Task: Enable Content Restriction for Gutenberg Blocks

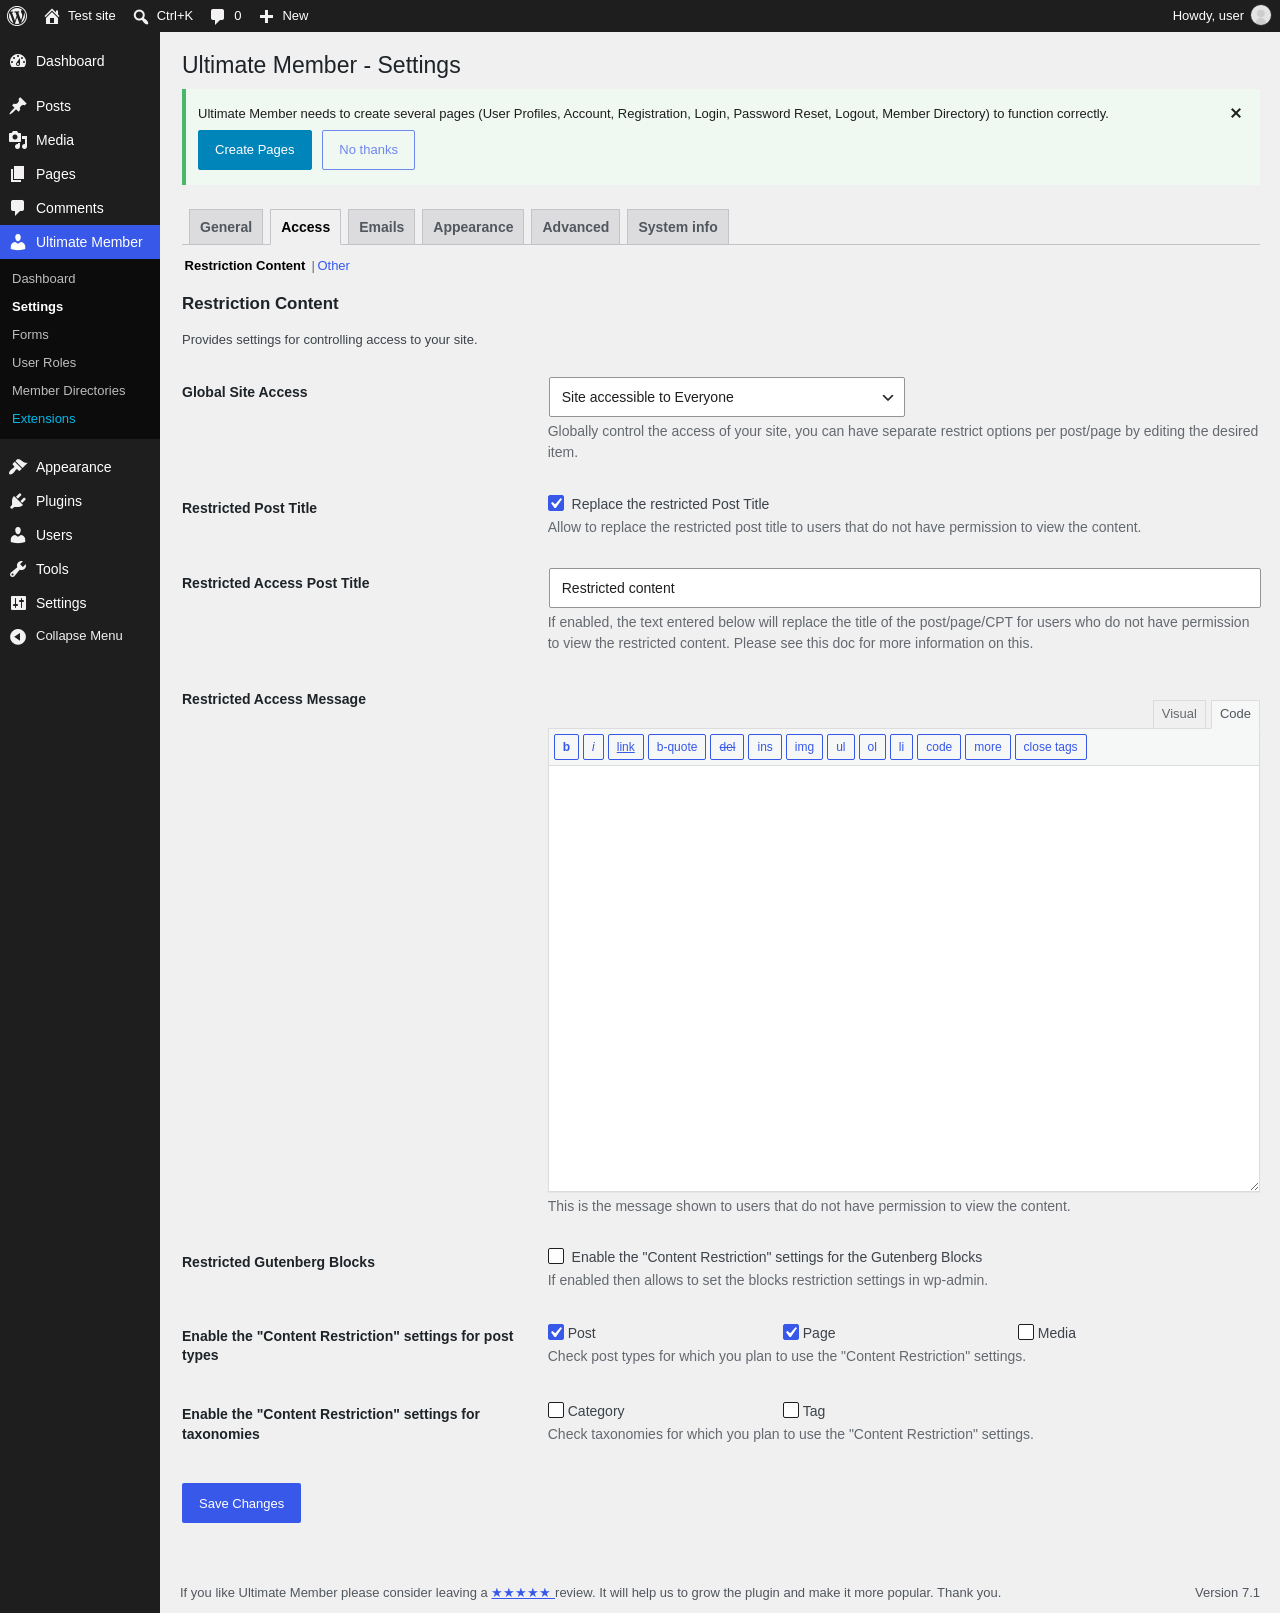Action: coord(556,1256)
